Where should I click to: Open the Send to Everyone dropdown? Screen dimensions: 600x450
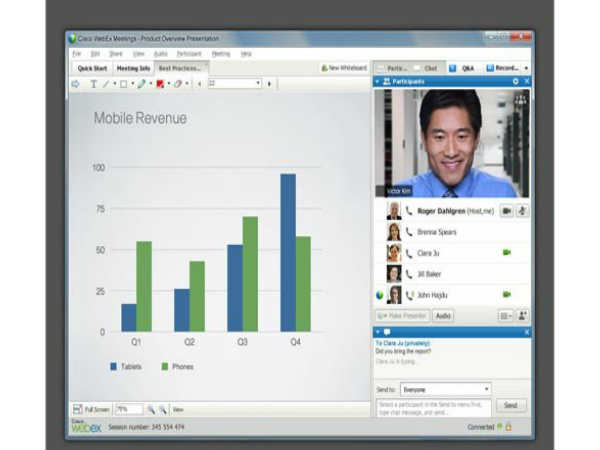(x=446, y=390)
